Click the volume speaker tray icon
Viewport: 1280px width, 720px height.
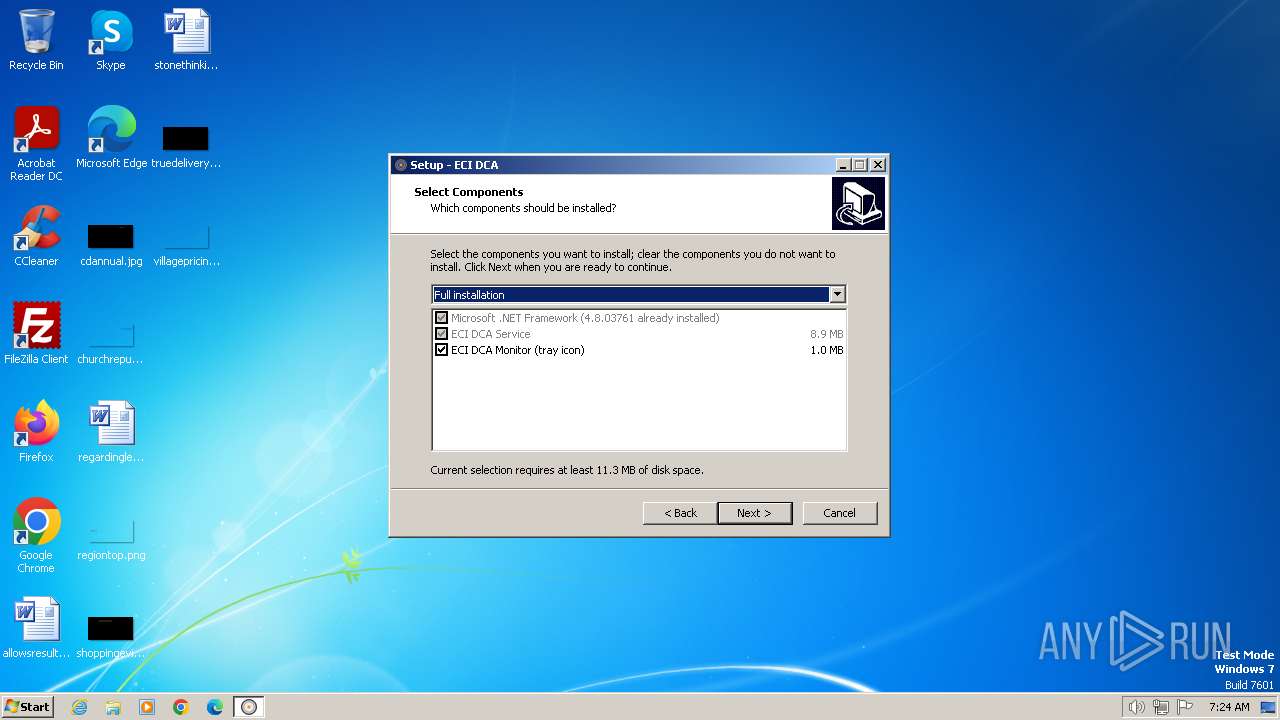[1136, 707]
